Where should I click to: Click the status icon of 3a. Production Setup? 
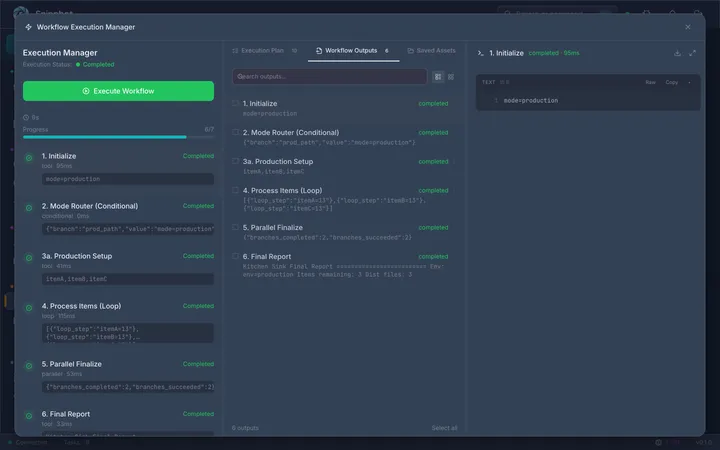click(x=29, y=258)
